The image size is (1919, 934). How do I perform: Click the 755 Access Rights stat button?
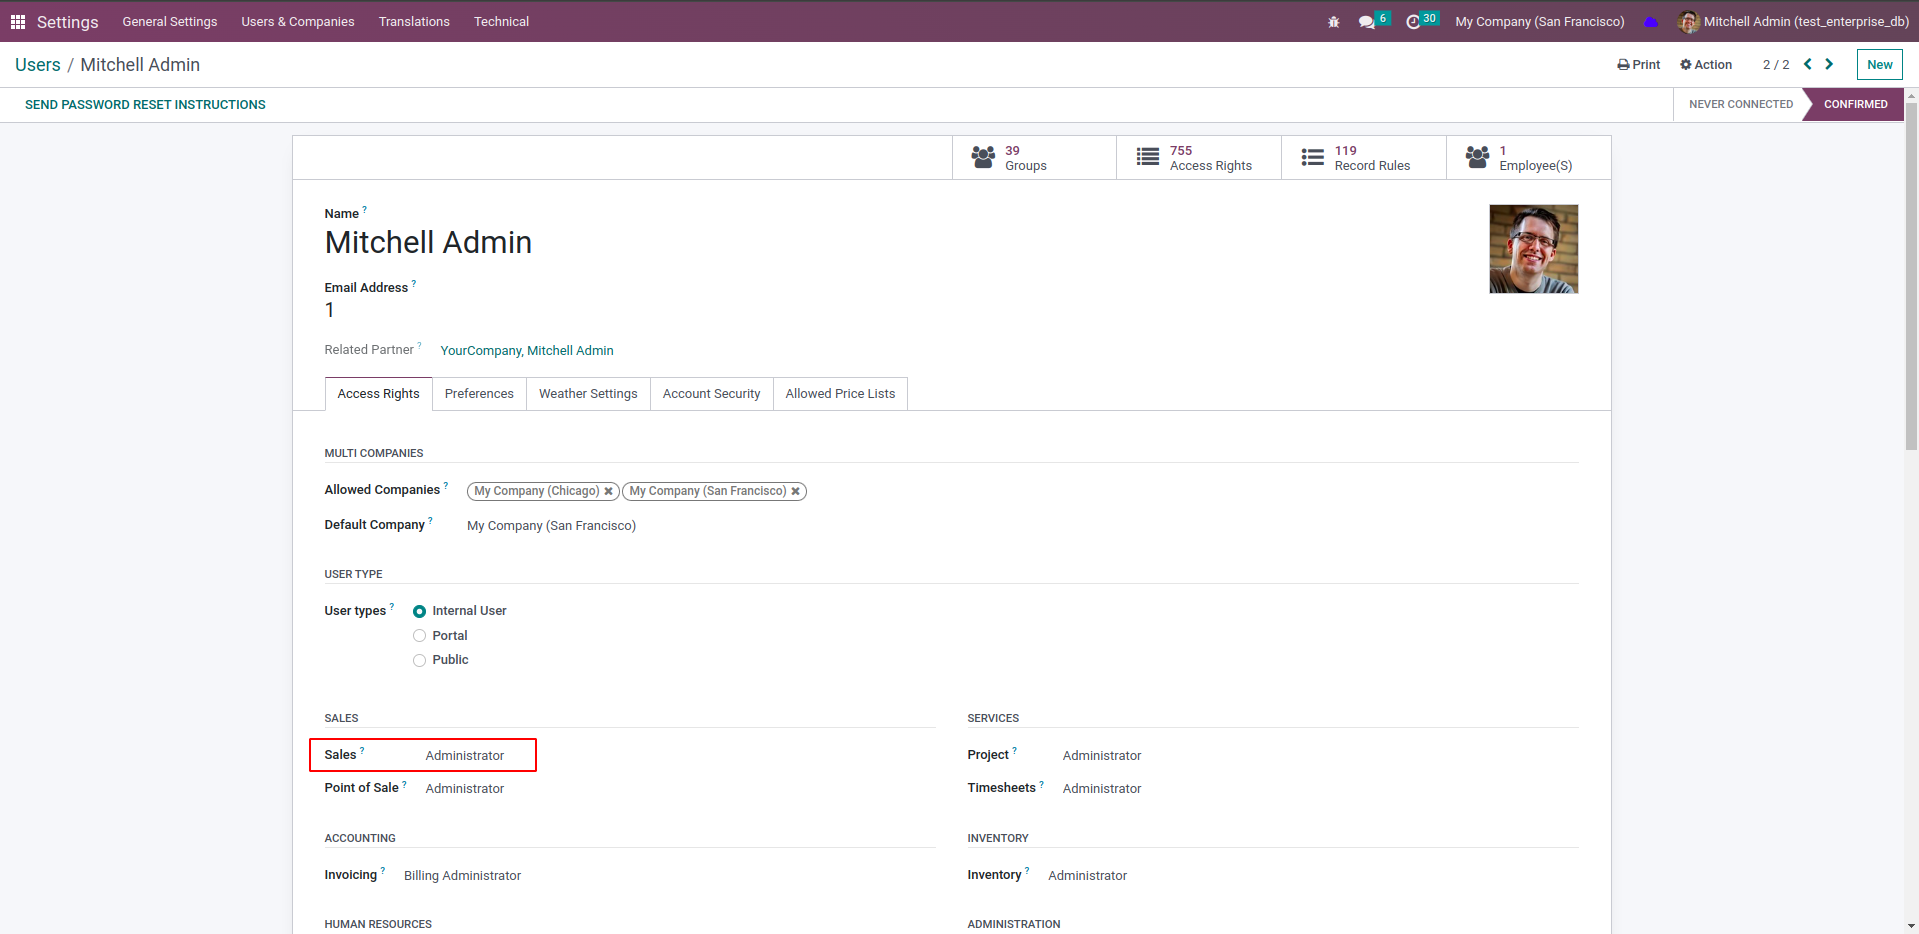click(x=1199, y=158)
